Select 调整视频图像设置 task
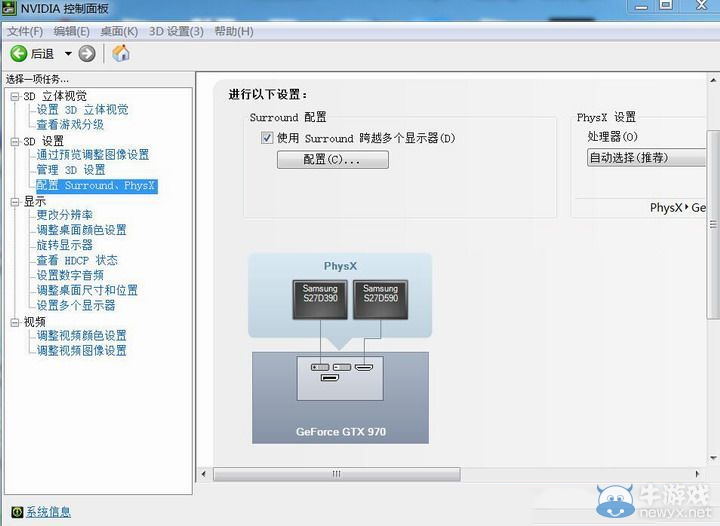Screen dimensions: 720x526 tap(81, 351)
